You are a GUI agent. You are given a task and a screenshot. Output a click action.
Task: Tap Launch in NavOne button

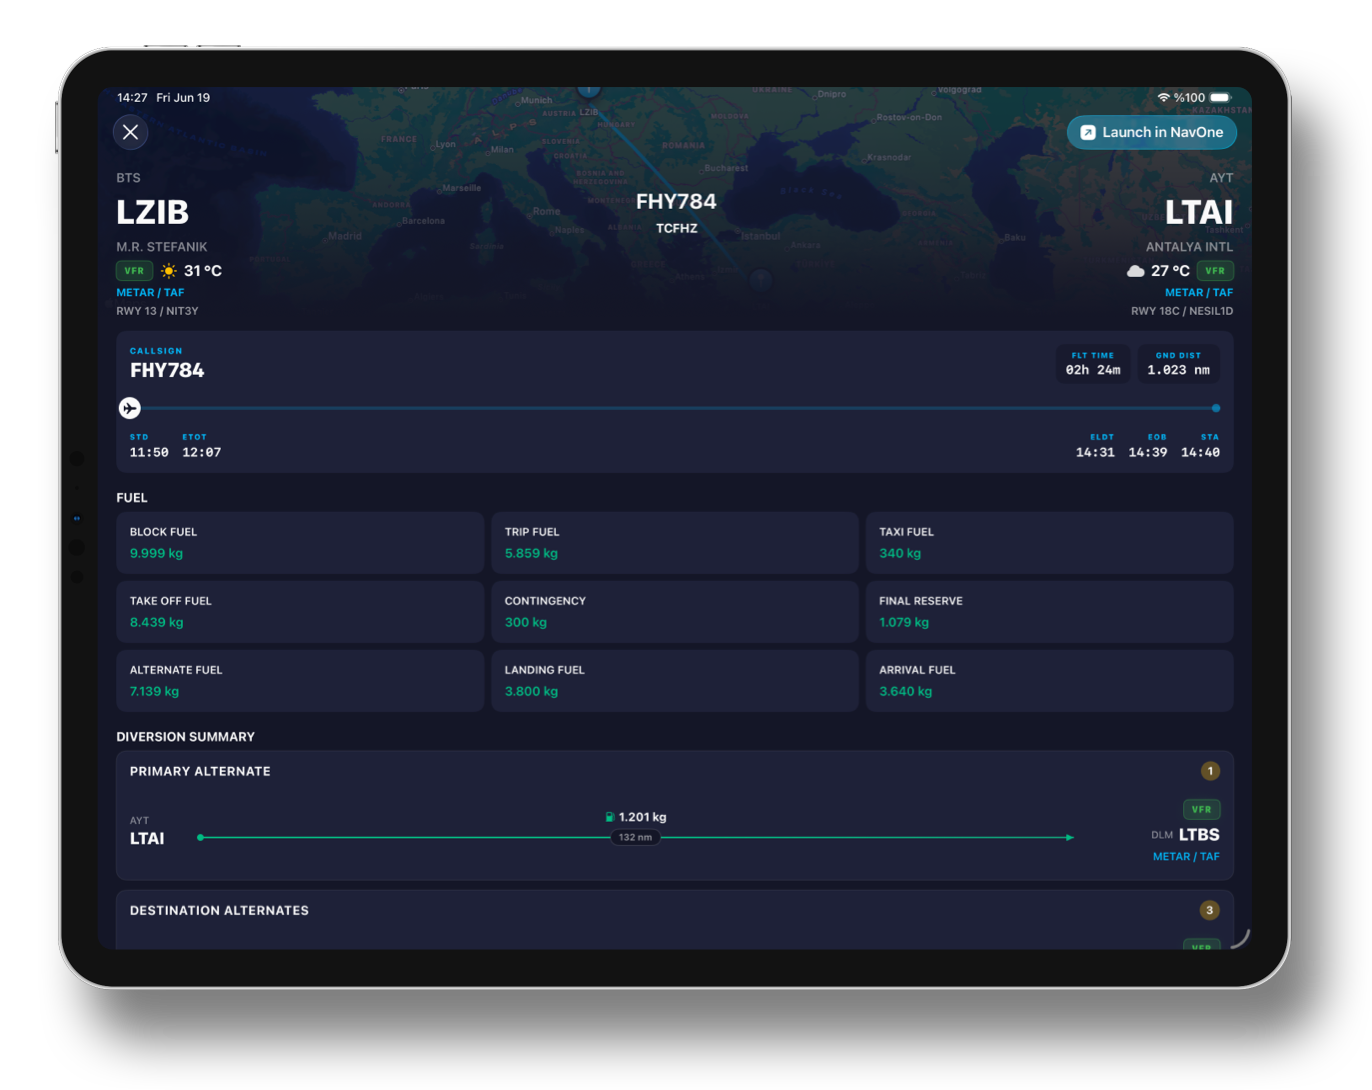pyautogui.click(x=1152, y=132)
